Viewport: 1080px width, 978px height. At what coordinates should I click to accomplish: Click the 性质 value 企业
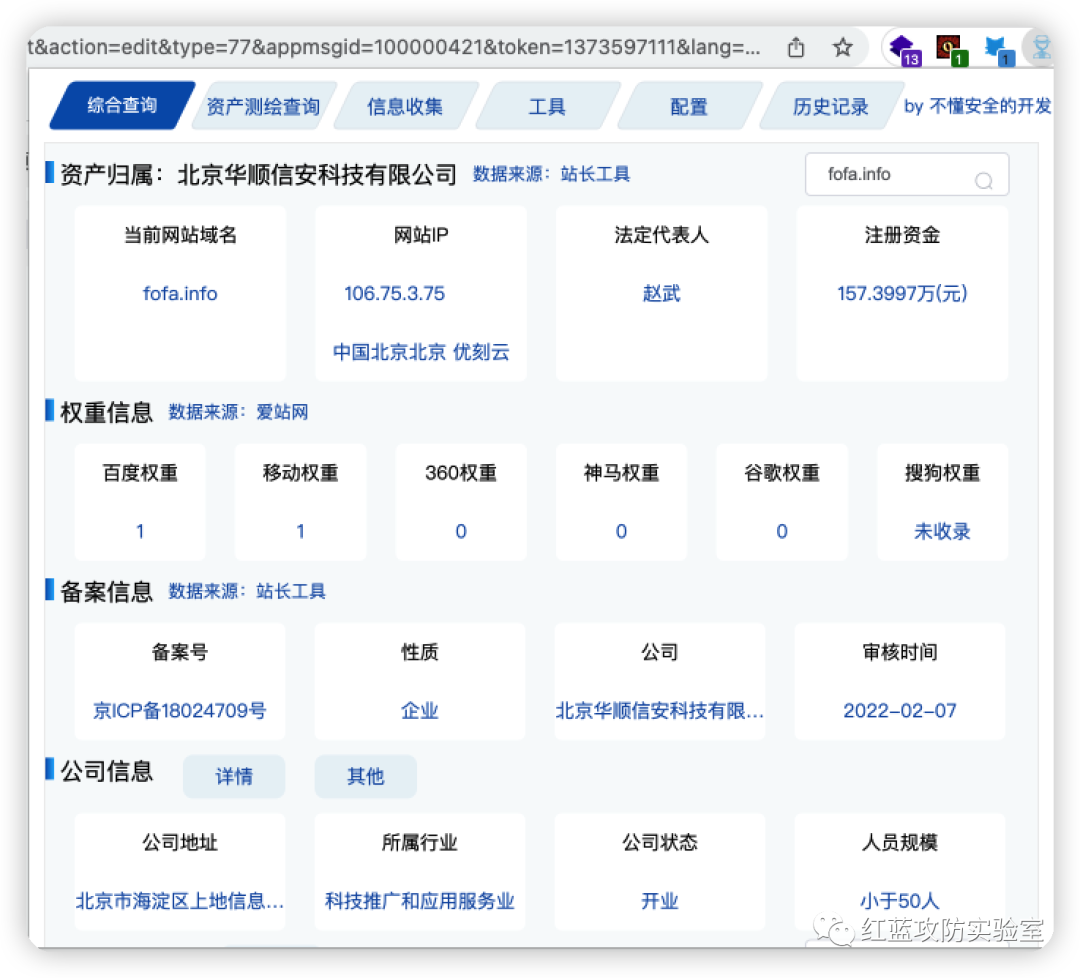[419, 710]
